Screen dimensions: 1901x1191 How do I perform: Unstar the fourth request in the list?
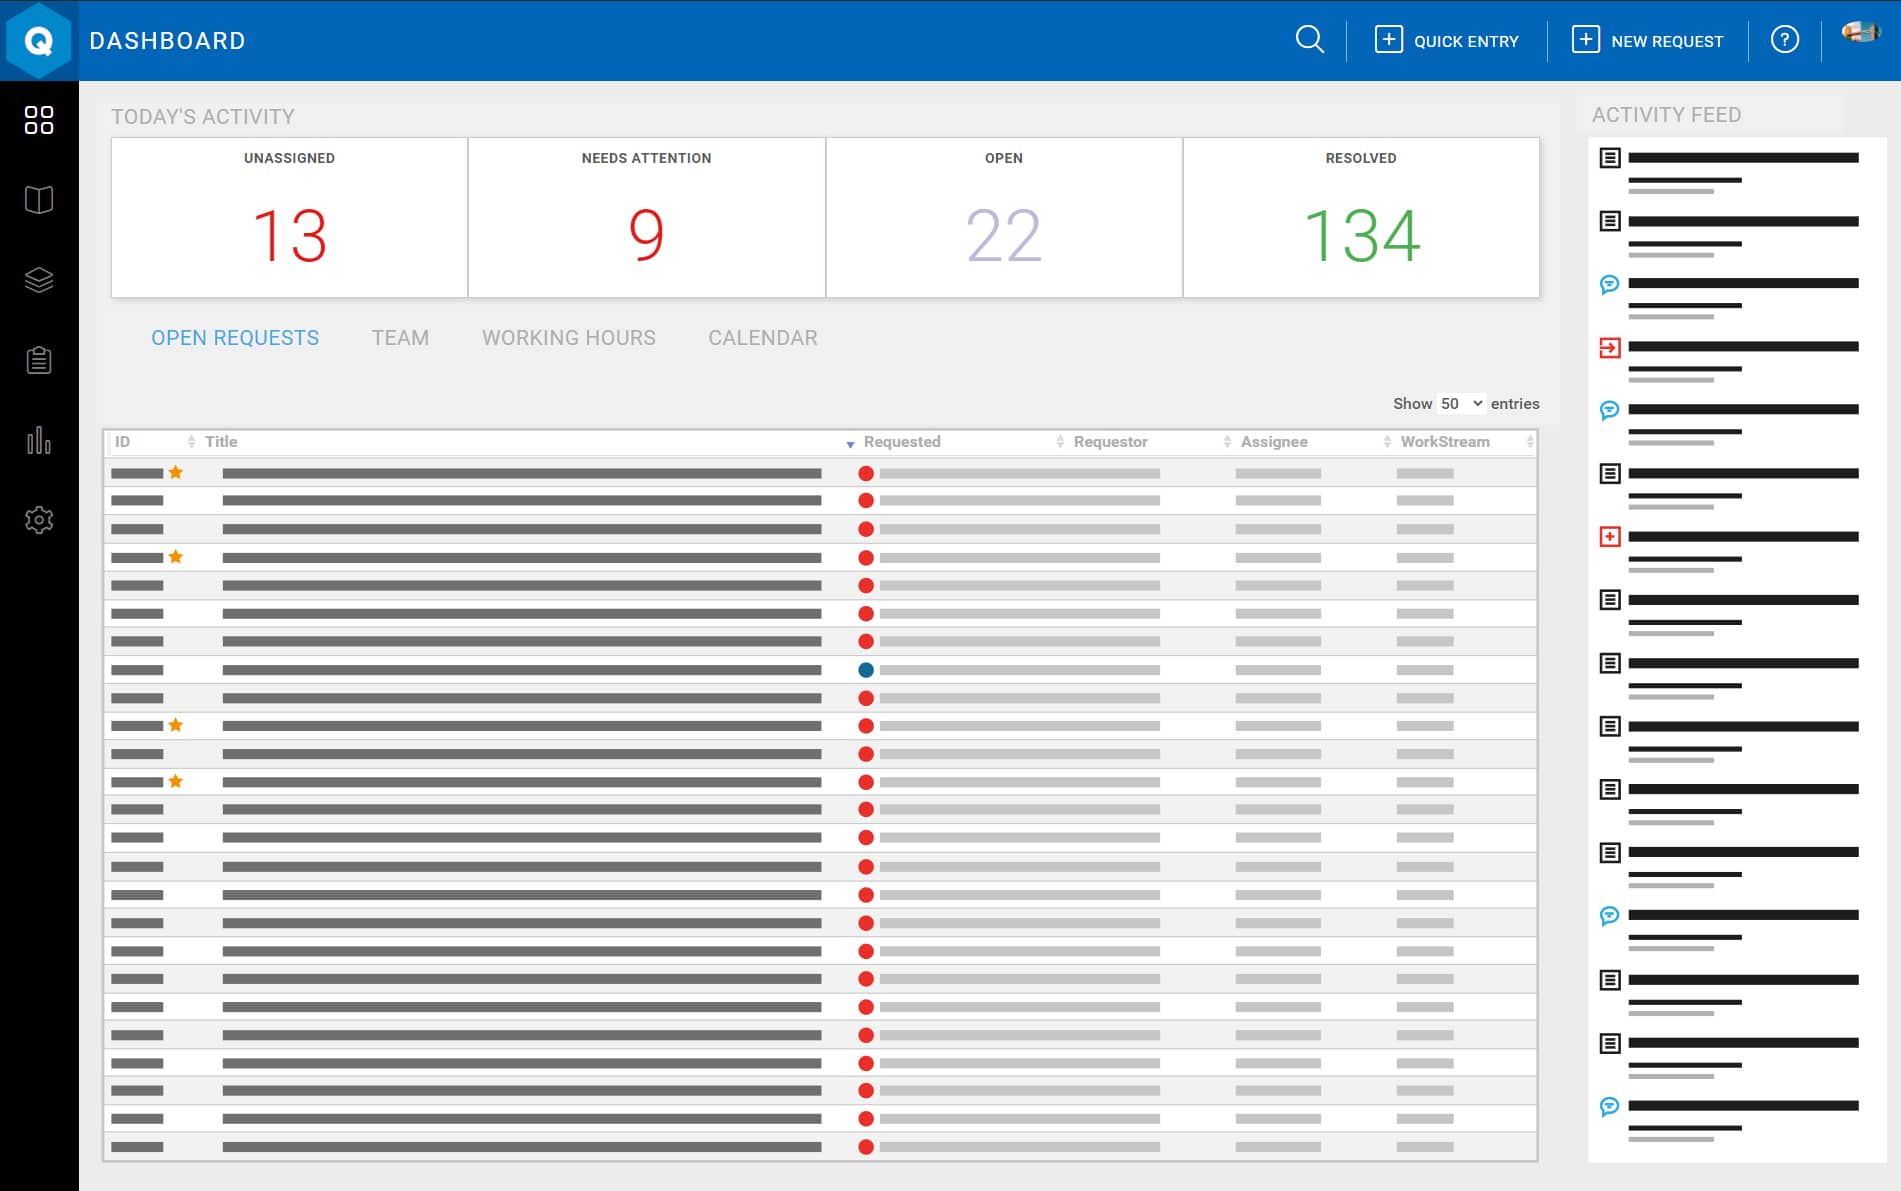click(x=175, y=557)
